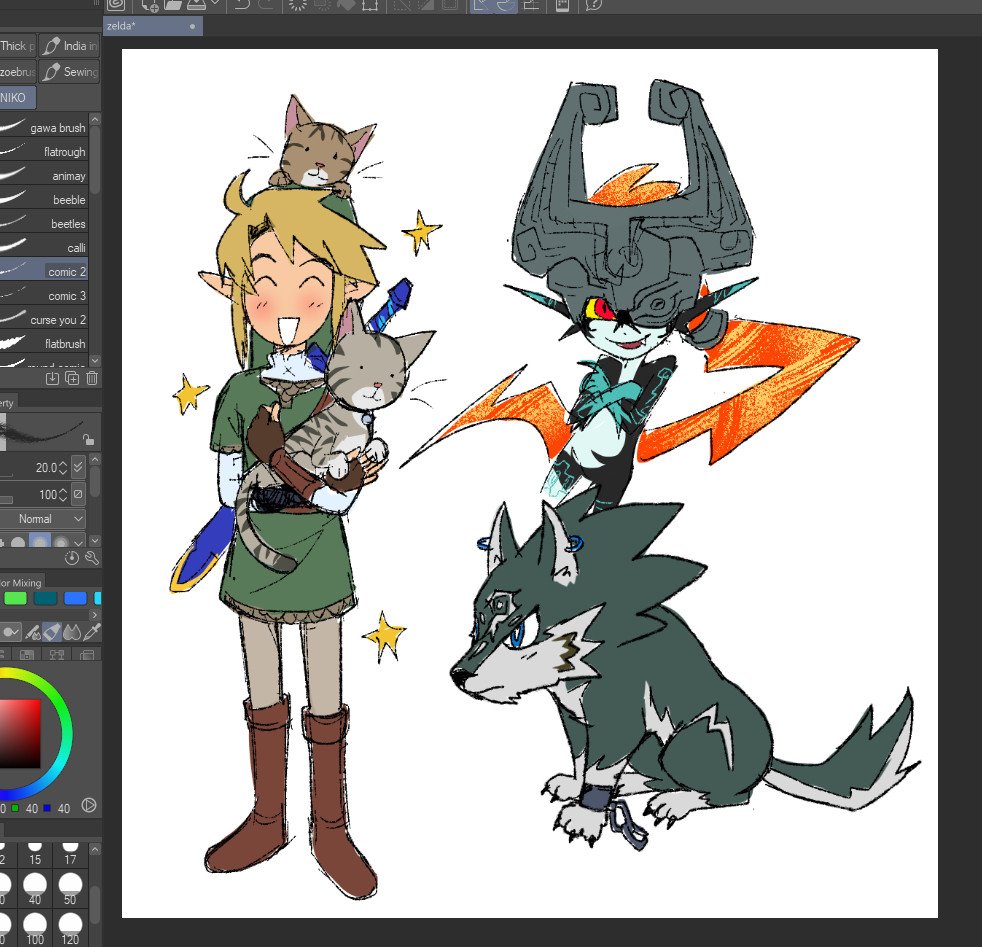Click the import sub tool download icon

coord(53,378)
